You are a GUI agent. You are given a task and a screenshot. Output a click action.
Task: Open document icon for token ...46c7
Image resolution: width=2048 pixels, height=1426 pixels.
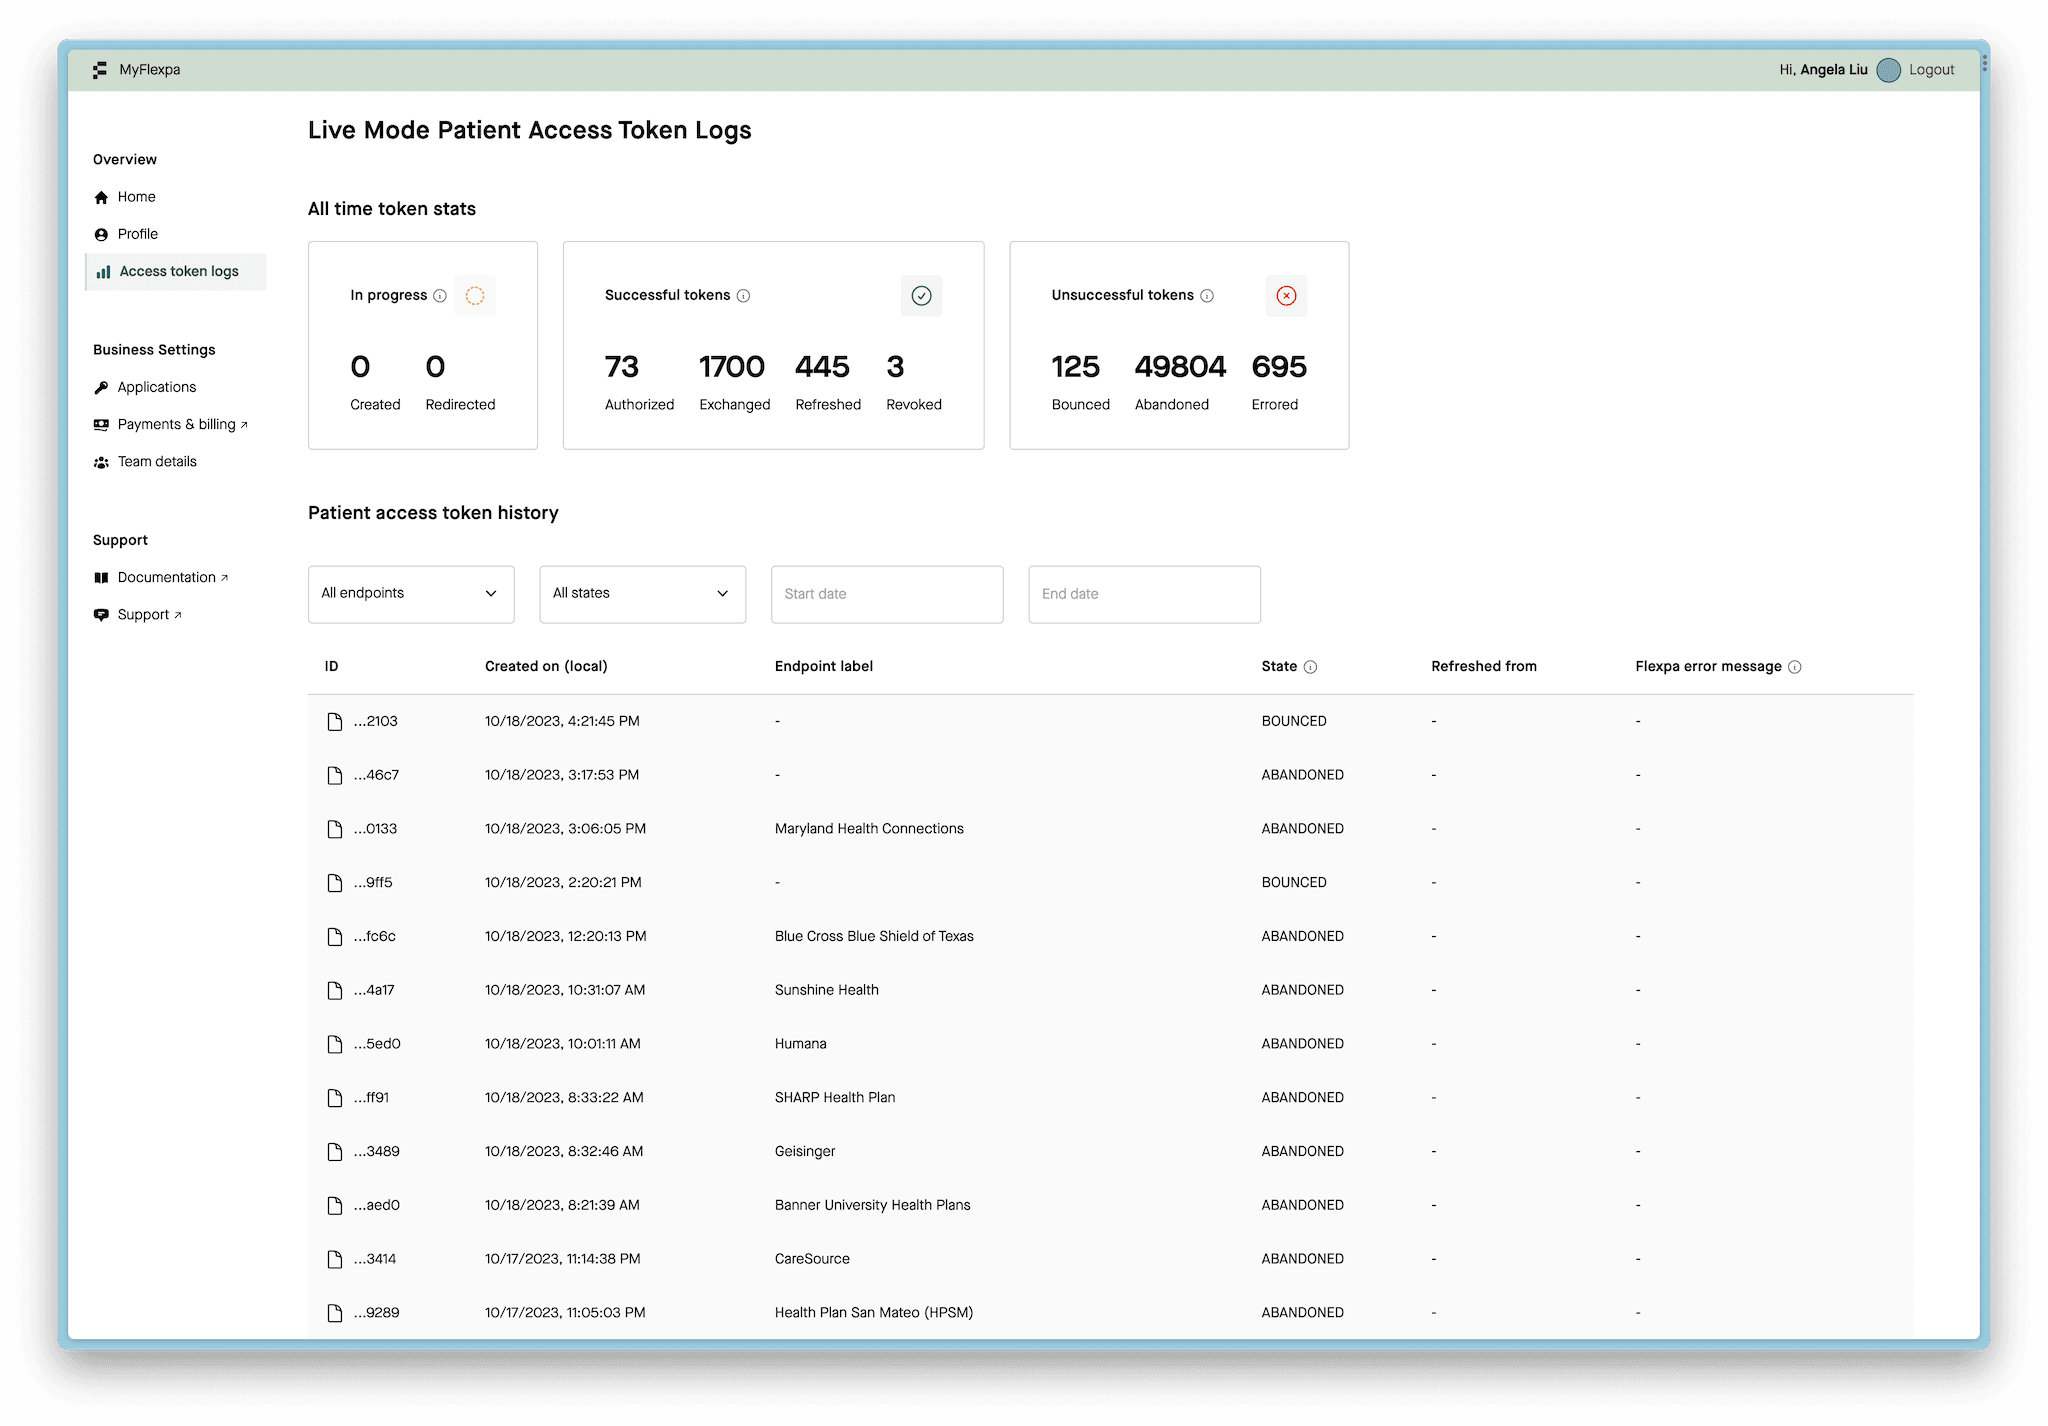click(x=335, y=775)
